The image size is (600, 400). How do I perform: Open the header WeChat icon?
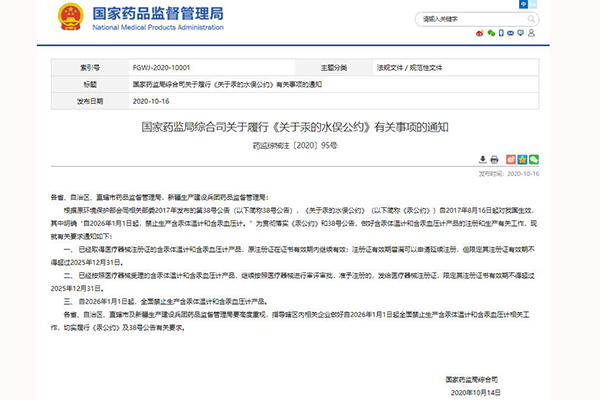pyautogui.click(x=492, y=35)
